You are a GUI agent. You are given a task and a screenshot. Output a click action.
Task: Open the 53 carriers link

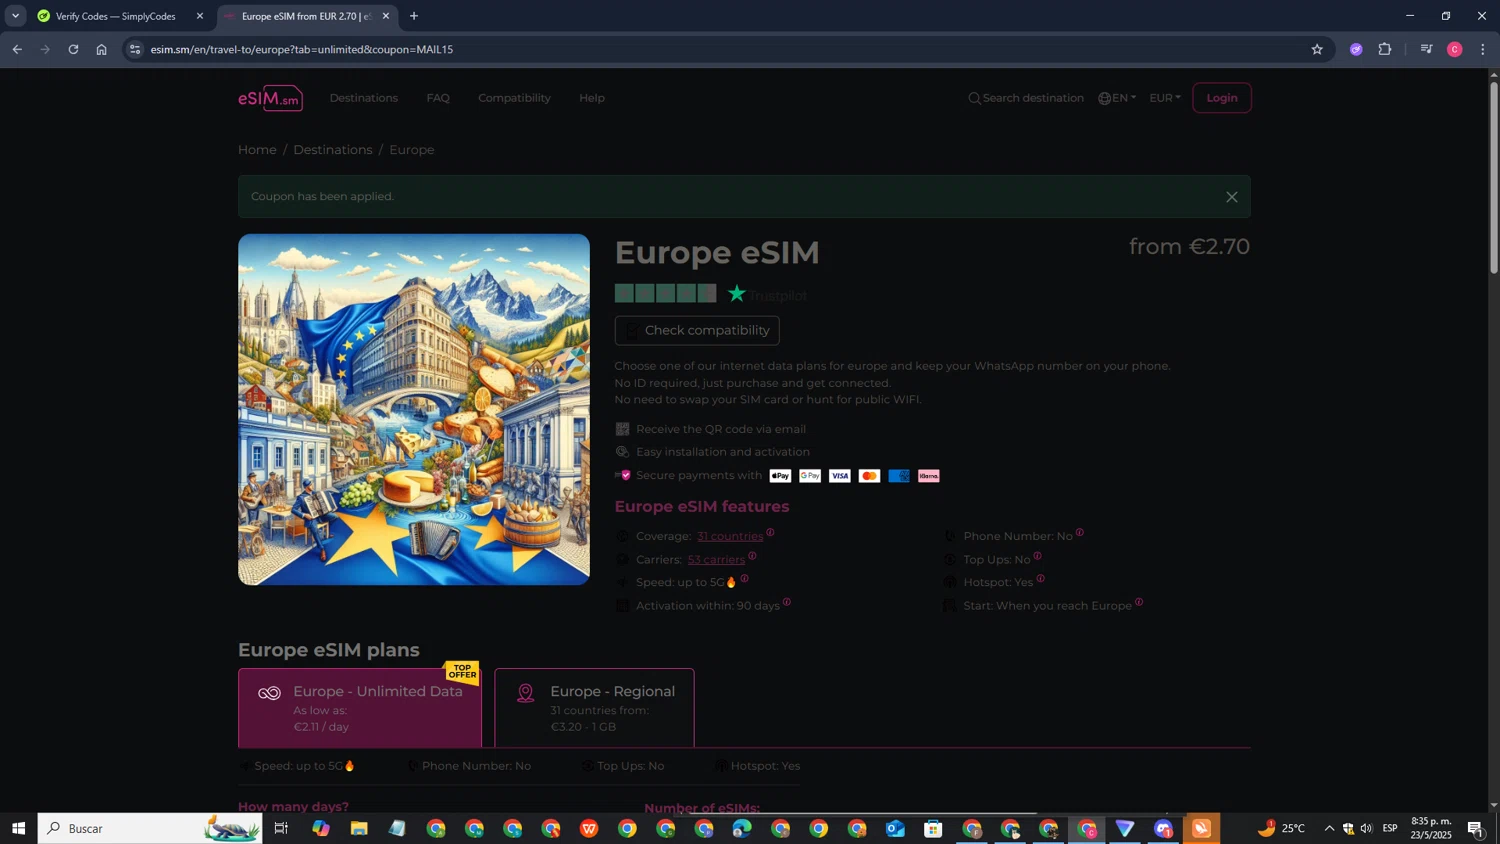(x=716, y=560)
